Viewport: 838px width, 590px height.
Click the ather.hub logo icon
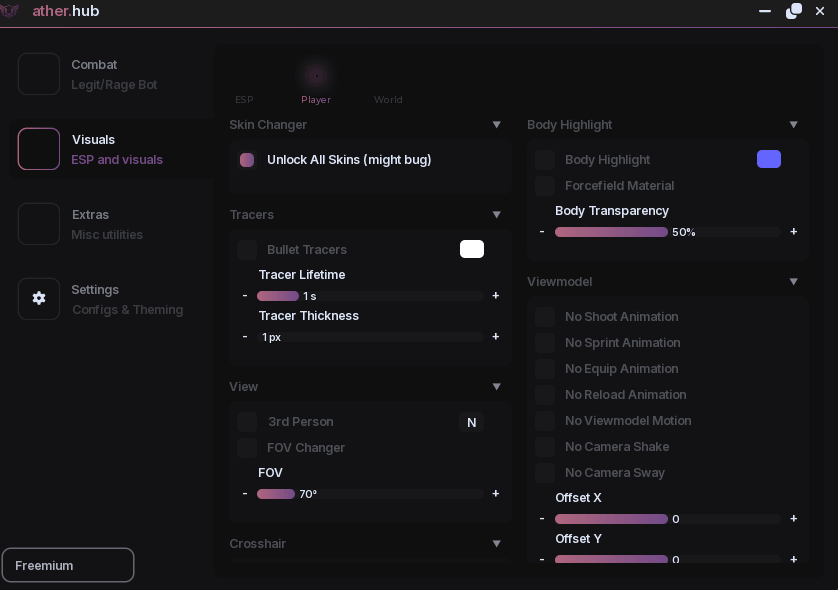[10, 11]
